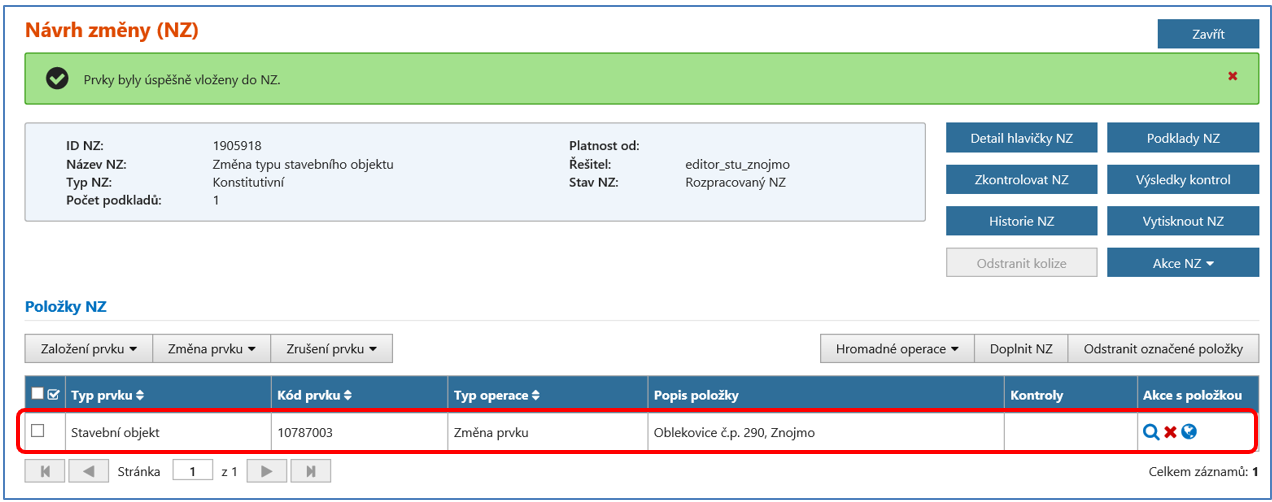This screenshot has width=1272, height=502.
Task: Open the Založení prvku dropdown
Action: click(89, 349)
